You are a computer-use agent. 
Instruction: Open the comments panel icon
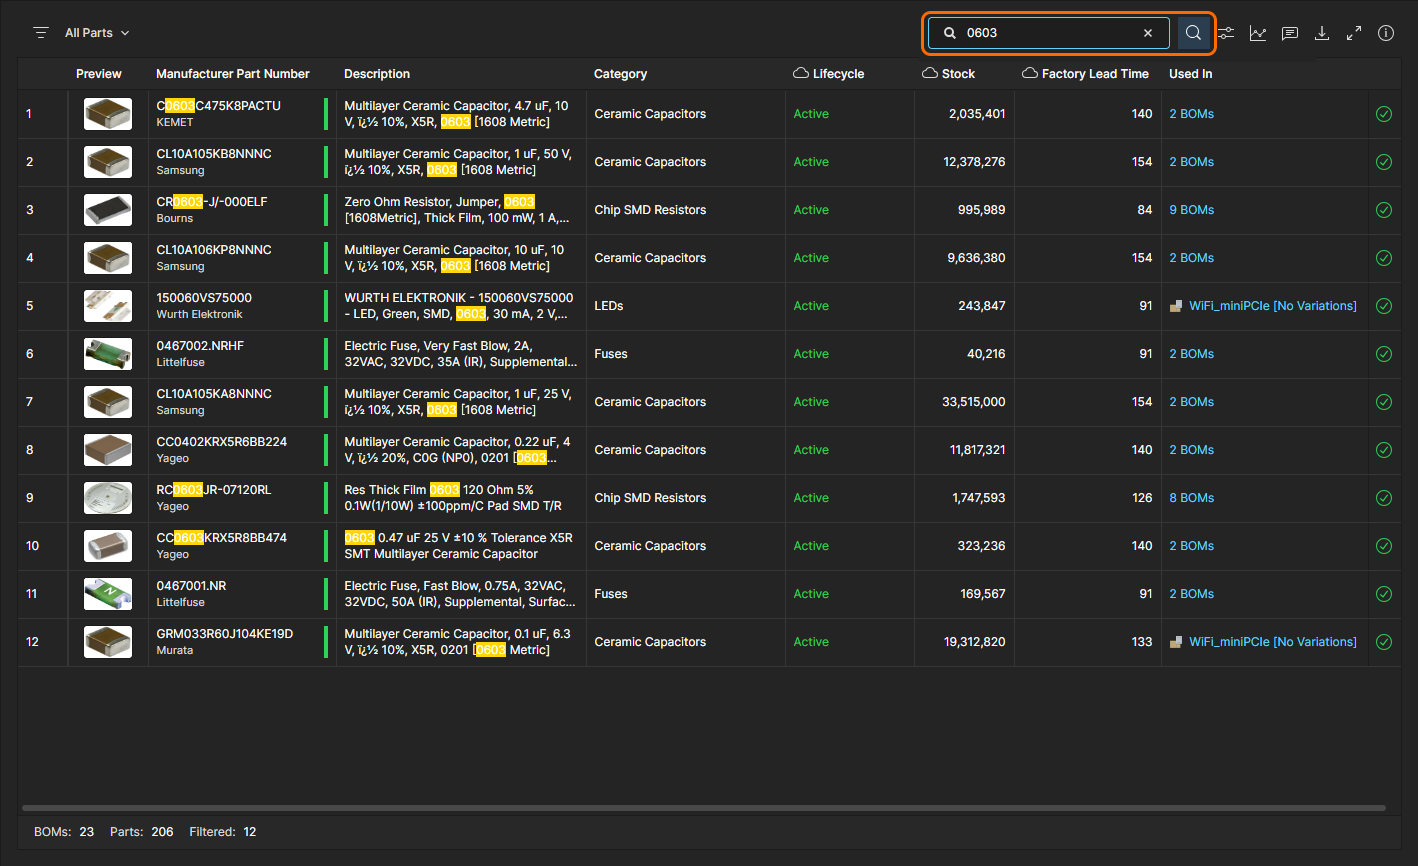click(1290, 33)
